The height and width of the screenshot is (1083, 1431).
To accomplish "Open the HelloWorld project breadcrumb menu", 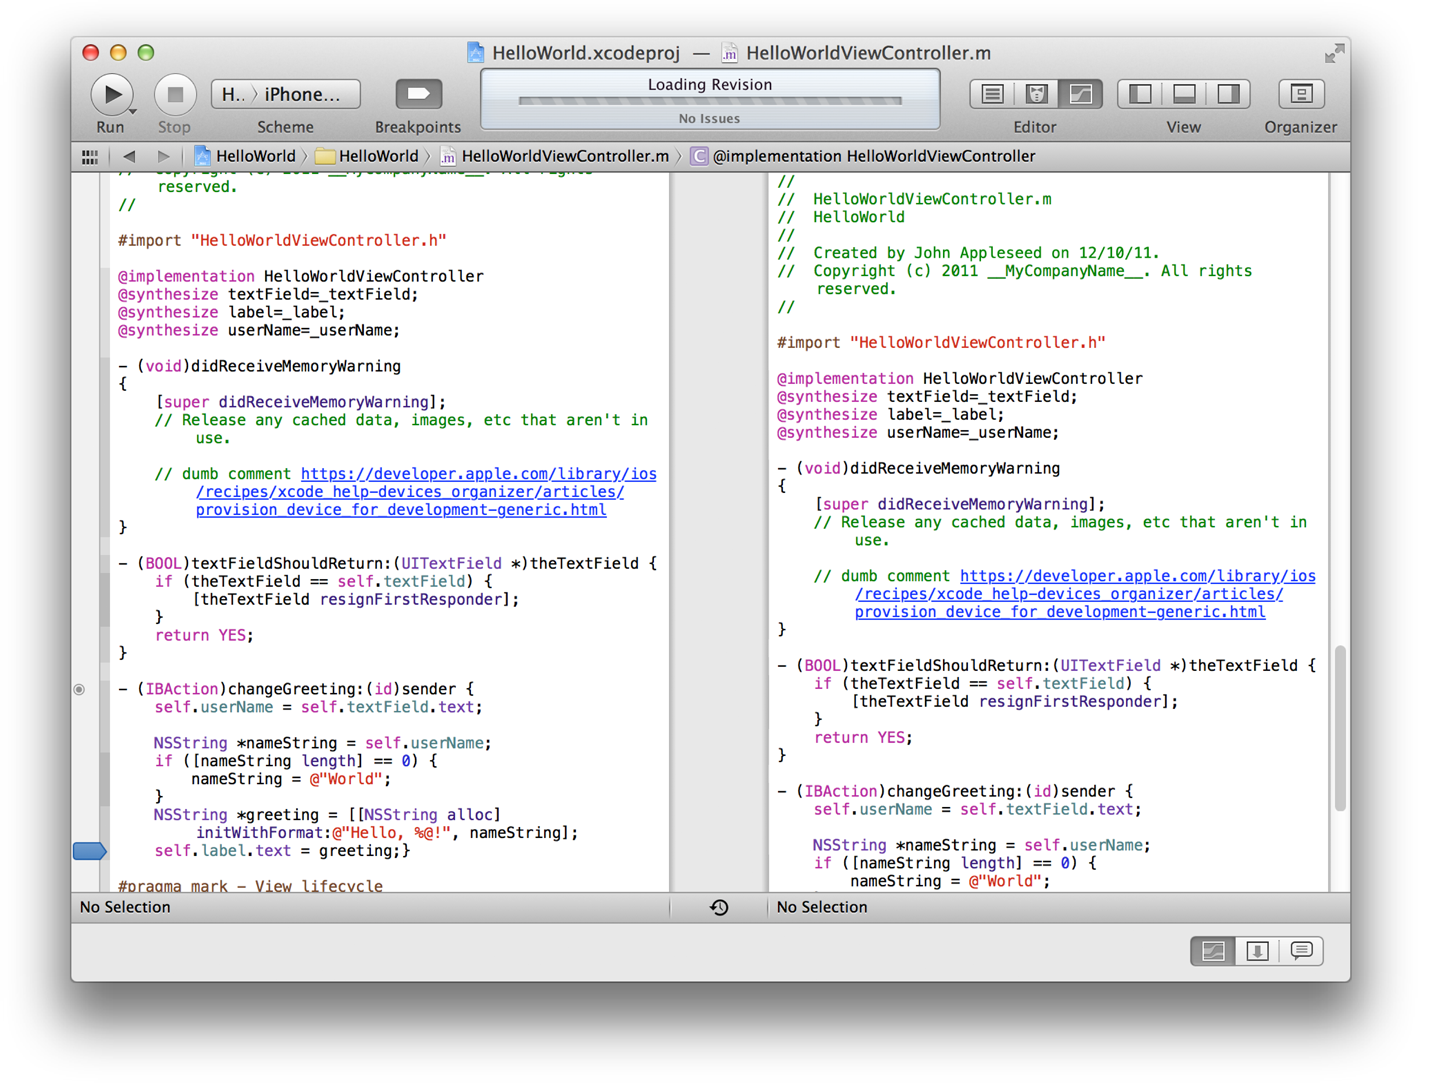I will point(254,156).
